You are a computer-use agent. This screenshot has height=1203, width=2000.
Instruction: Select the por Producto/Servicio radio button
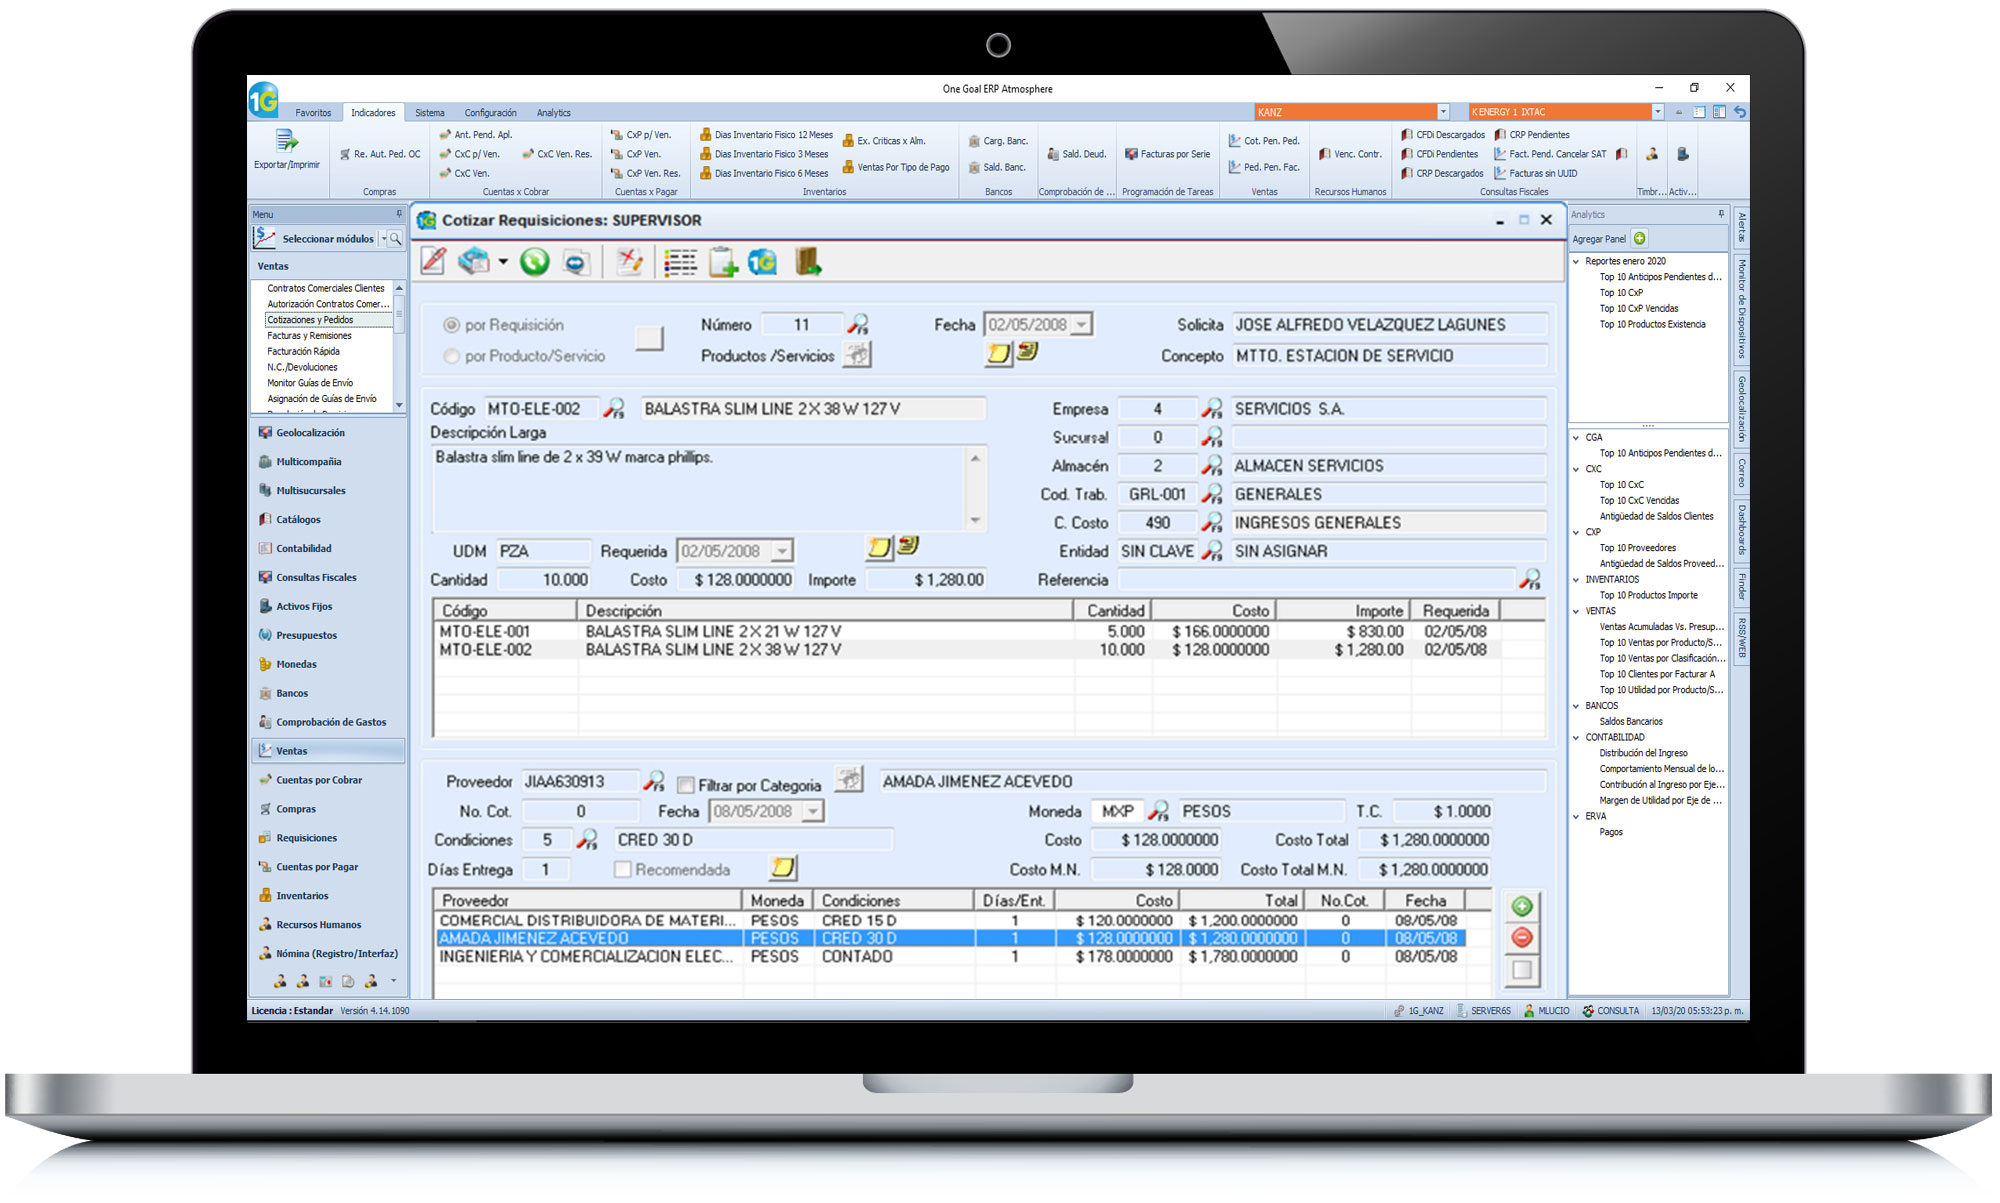point(451,356)
